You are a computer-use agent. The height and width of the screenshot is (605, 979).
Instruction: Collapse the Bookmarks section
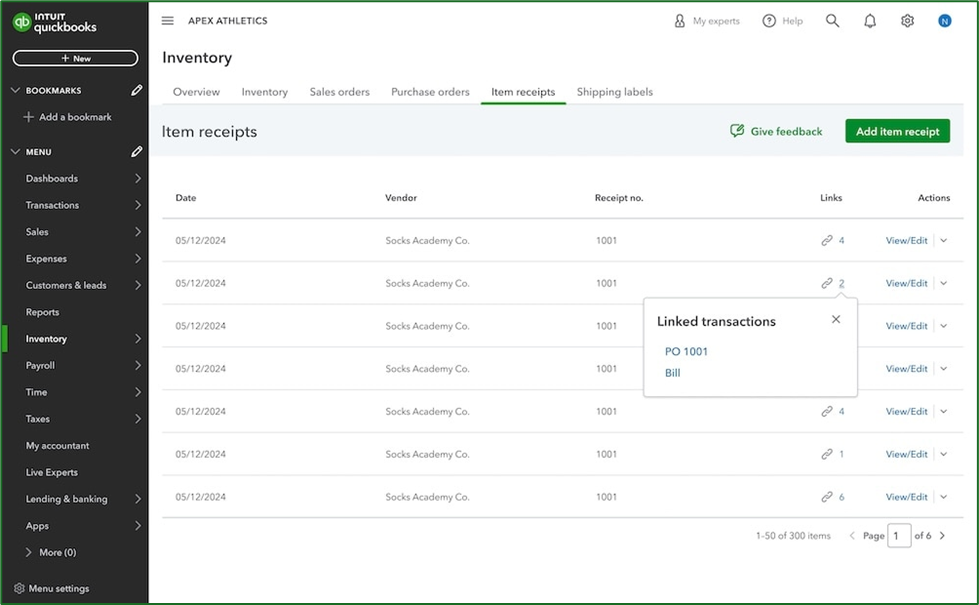pyautogui.click(x=15, y=91)
